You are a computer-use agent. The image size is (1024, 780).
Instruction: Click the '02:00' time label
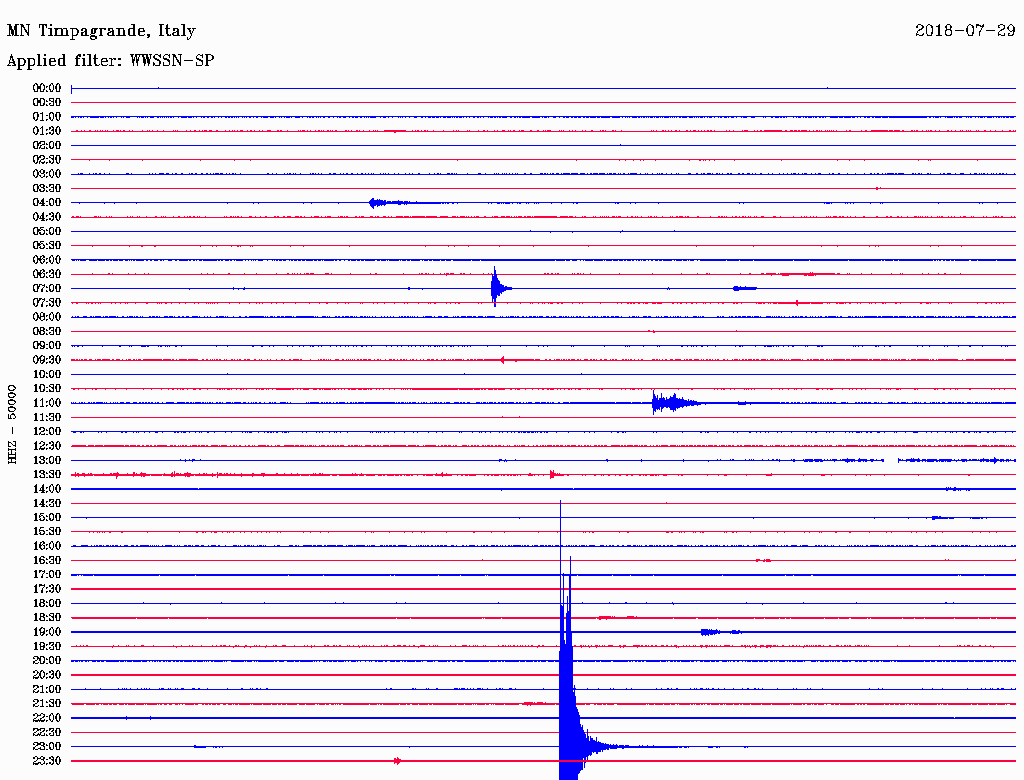[x=47, y=146]
